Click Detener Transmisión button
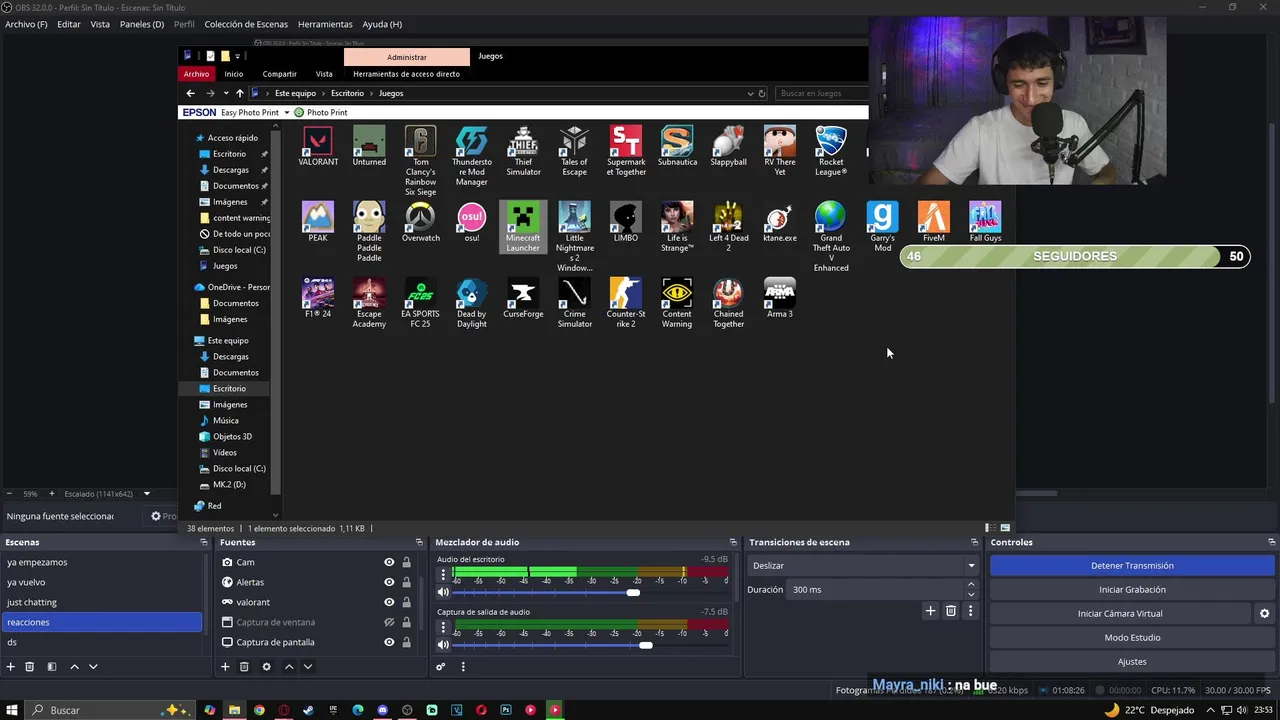Viewport: 1280px width, 720px height. (1132, 565)
